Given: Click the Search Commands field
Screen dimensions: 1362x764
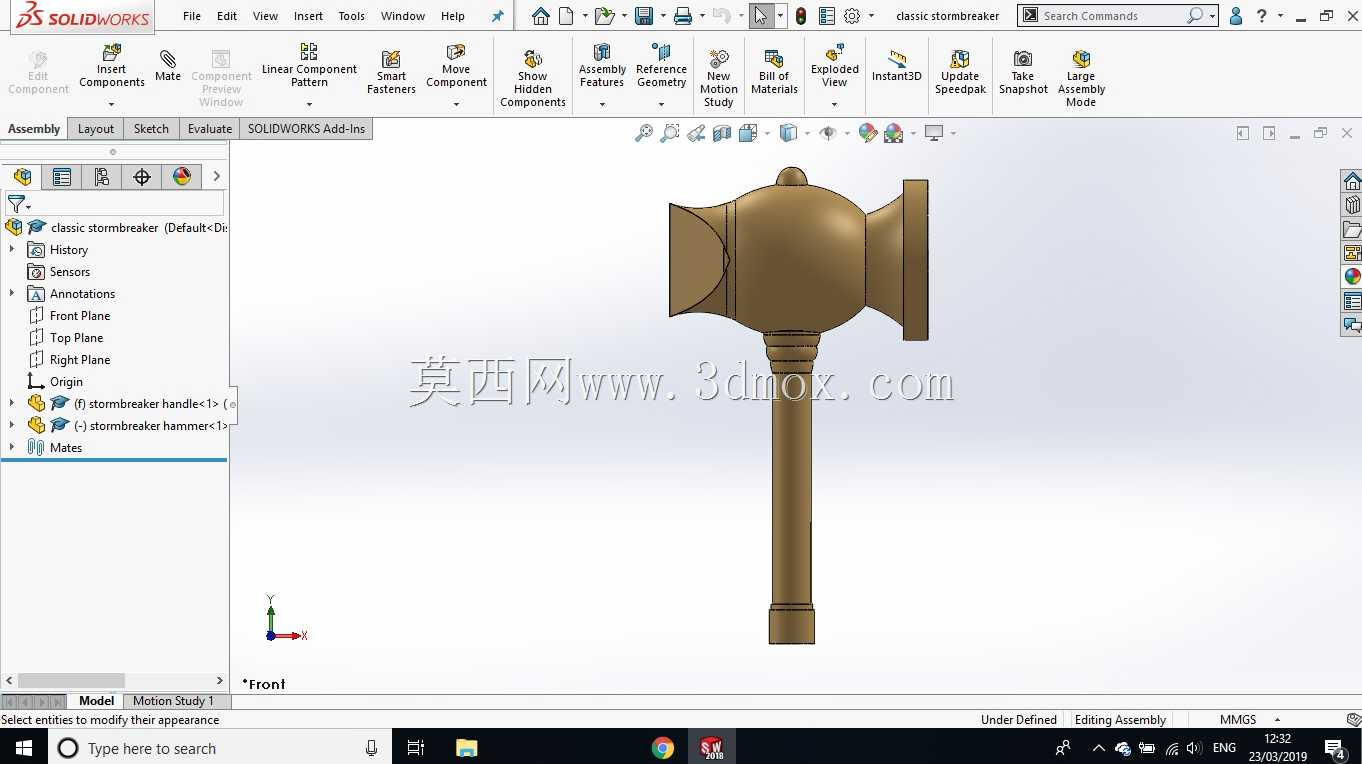Looking at the screenshot, I should (1110, 16).
